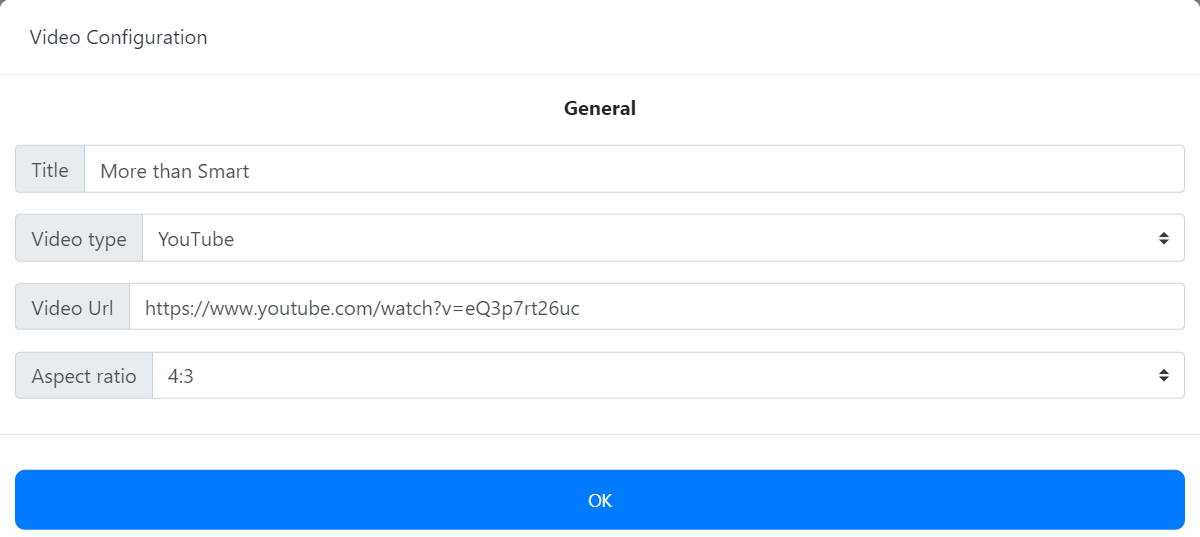
Task: Click the Title label addon
Action: click(x=50, y=170)
